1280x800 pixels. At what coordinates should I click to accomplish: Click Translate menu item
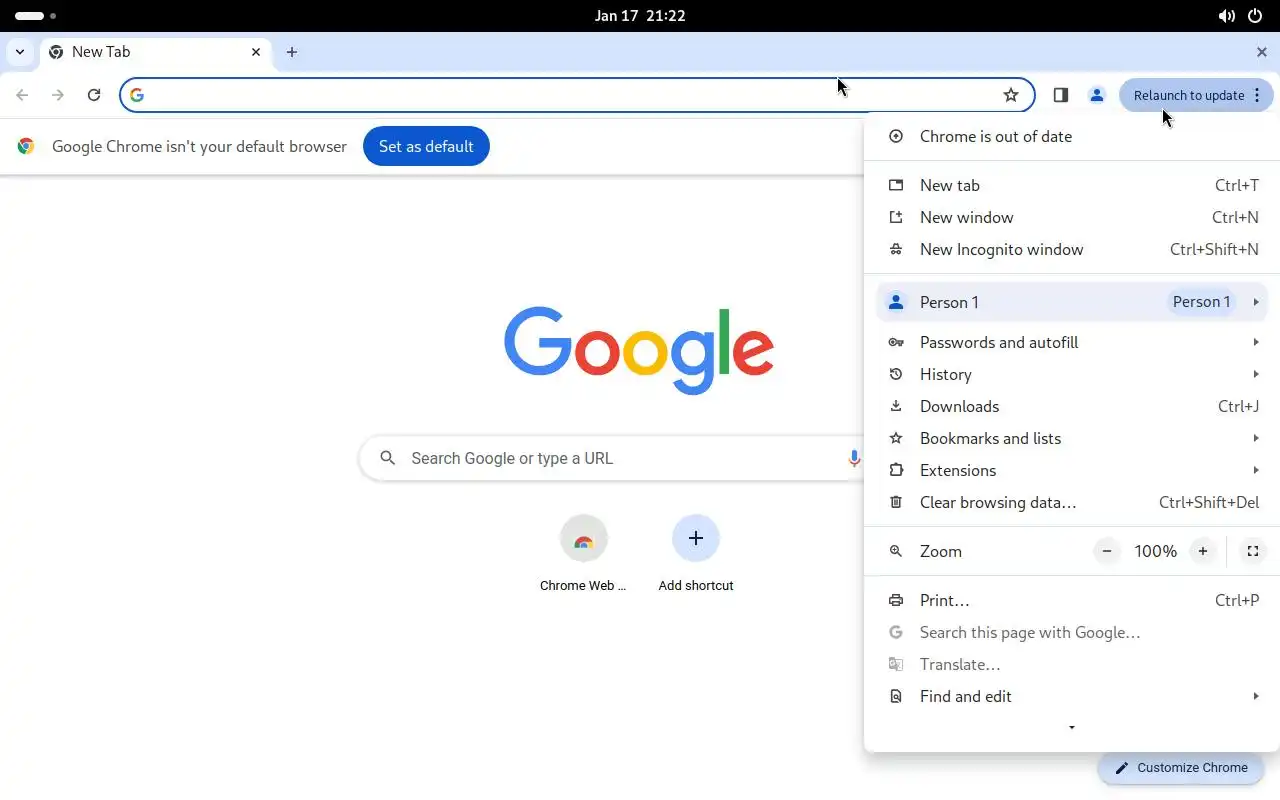[1072, 664]
